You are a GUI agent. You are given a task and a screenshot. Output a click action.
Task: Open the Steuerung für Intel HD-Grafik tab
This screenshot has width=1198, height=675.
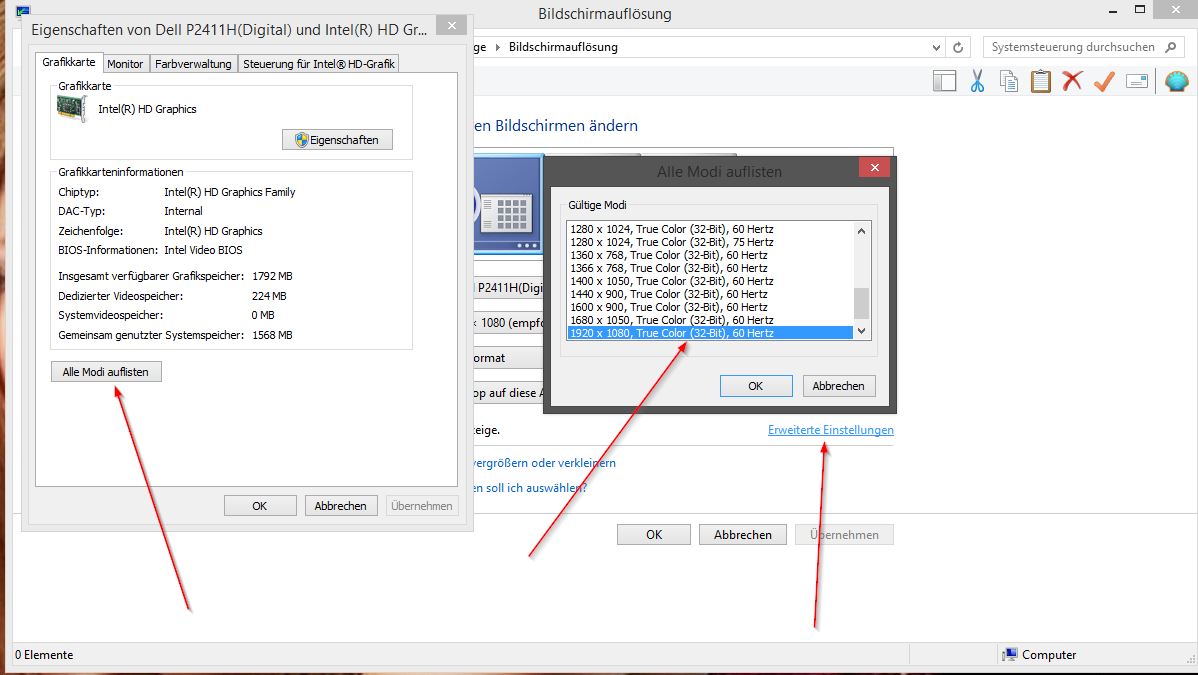pyautogui.click(x=319, y=64)
